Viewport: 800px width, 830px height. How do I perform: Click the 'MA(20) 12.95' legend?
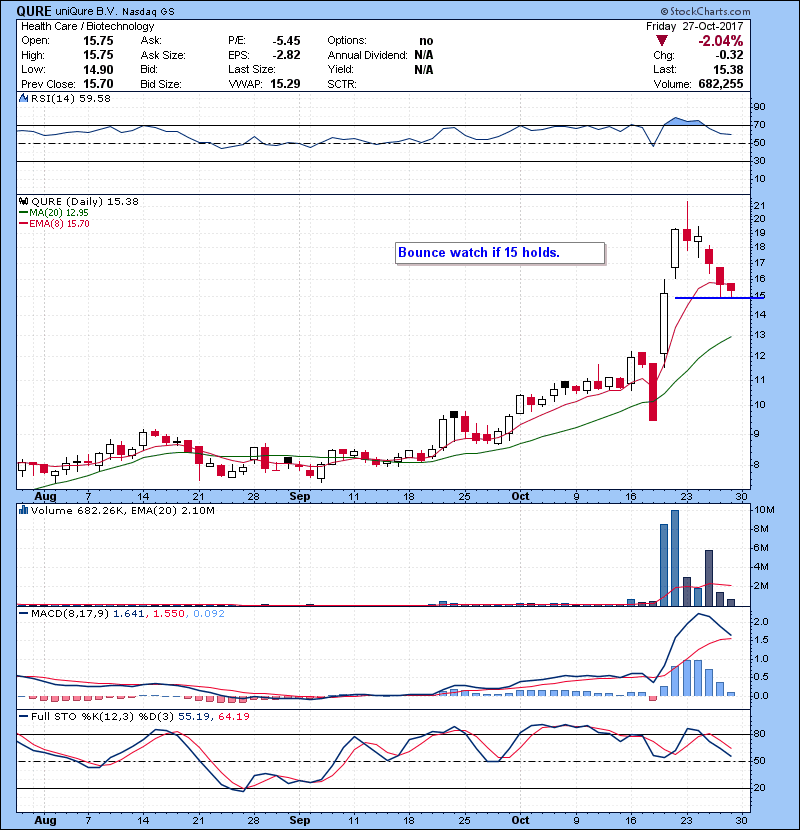(x=59, y=212)
